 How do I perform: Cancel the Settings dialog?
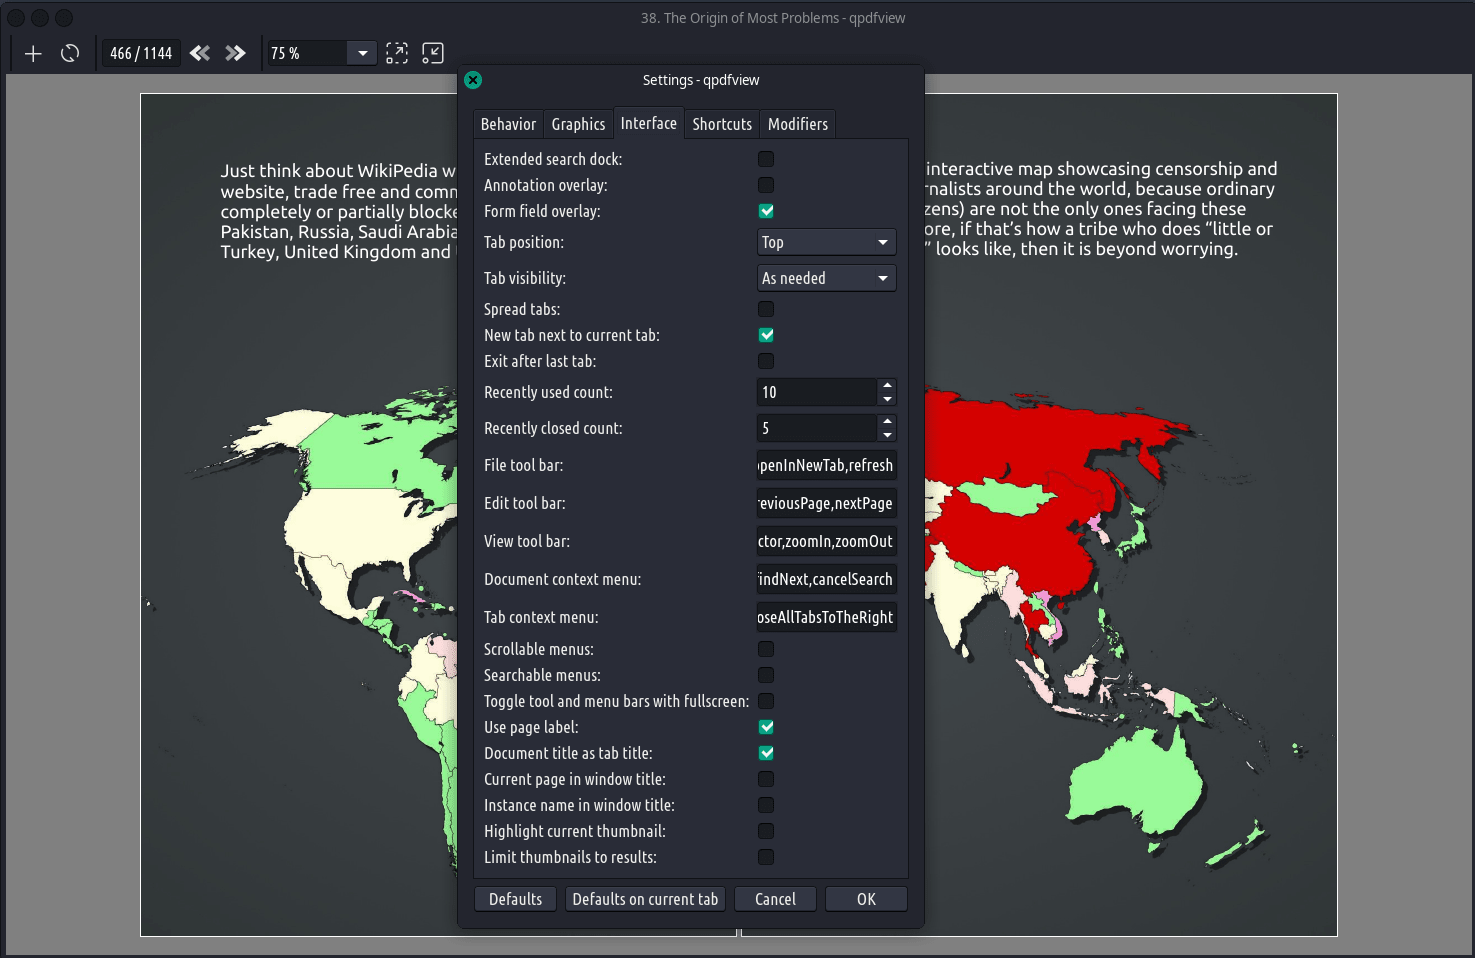click(x=775, y=899)
